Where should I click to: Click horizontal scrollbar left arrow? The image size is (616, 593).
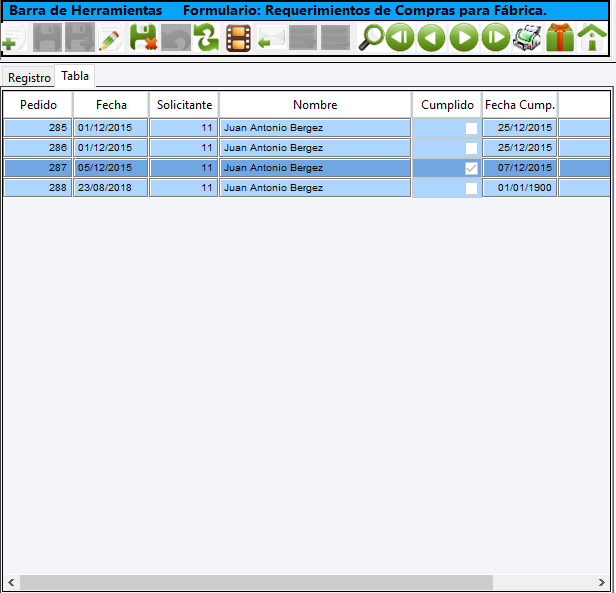coord(11,582)
